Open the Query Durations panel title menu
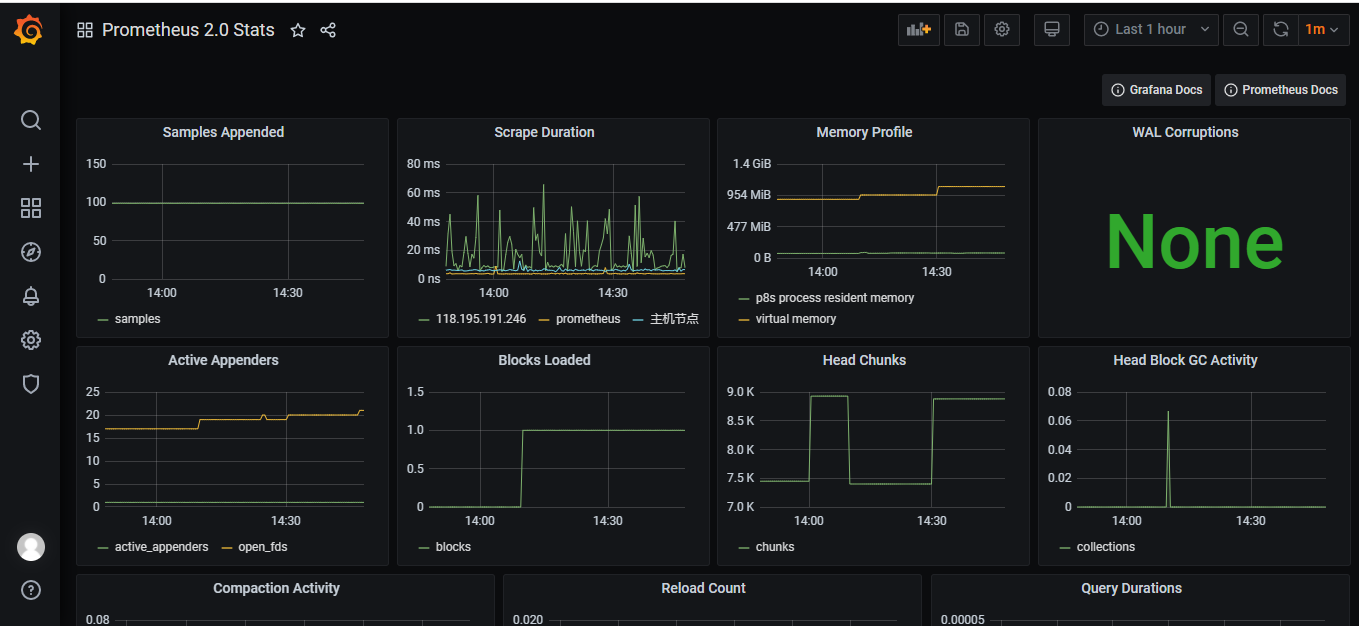Image resolution: width=1359 pixels, height=626 pixels. (x=1131, y=588)
